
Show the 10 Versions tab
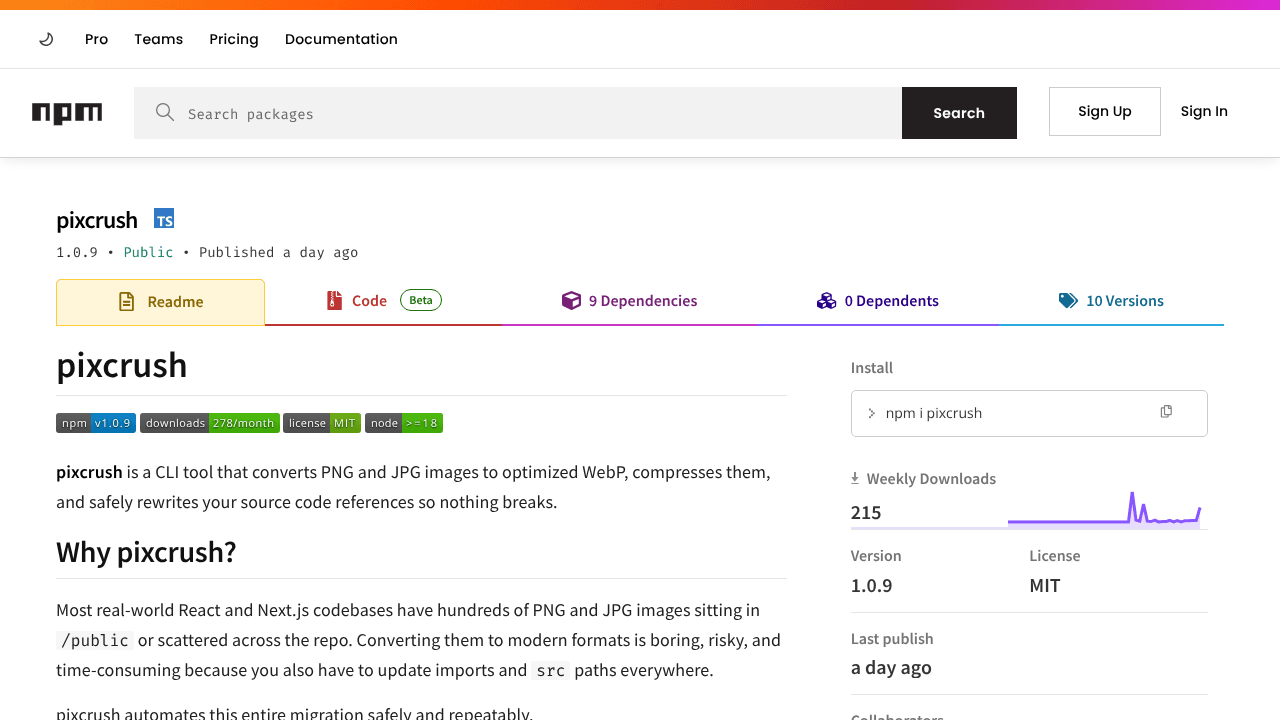click(1111, 301)
